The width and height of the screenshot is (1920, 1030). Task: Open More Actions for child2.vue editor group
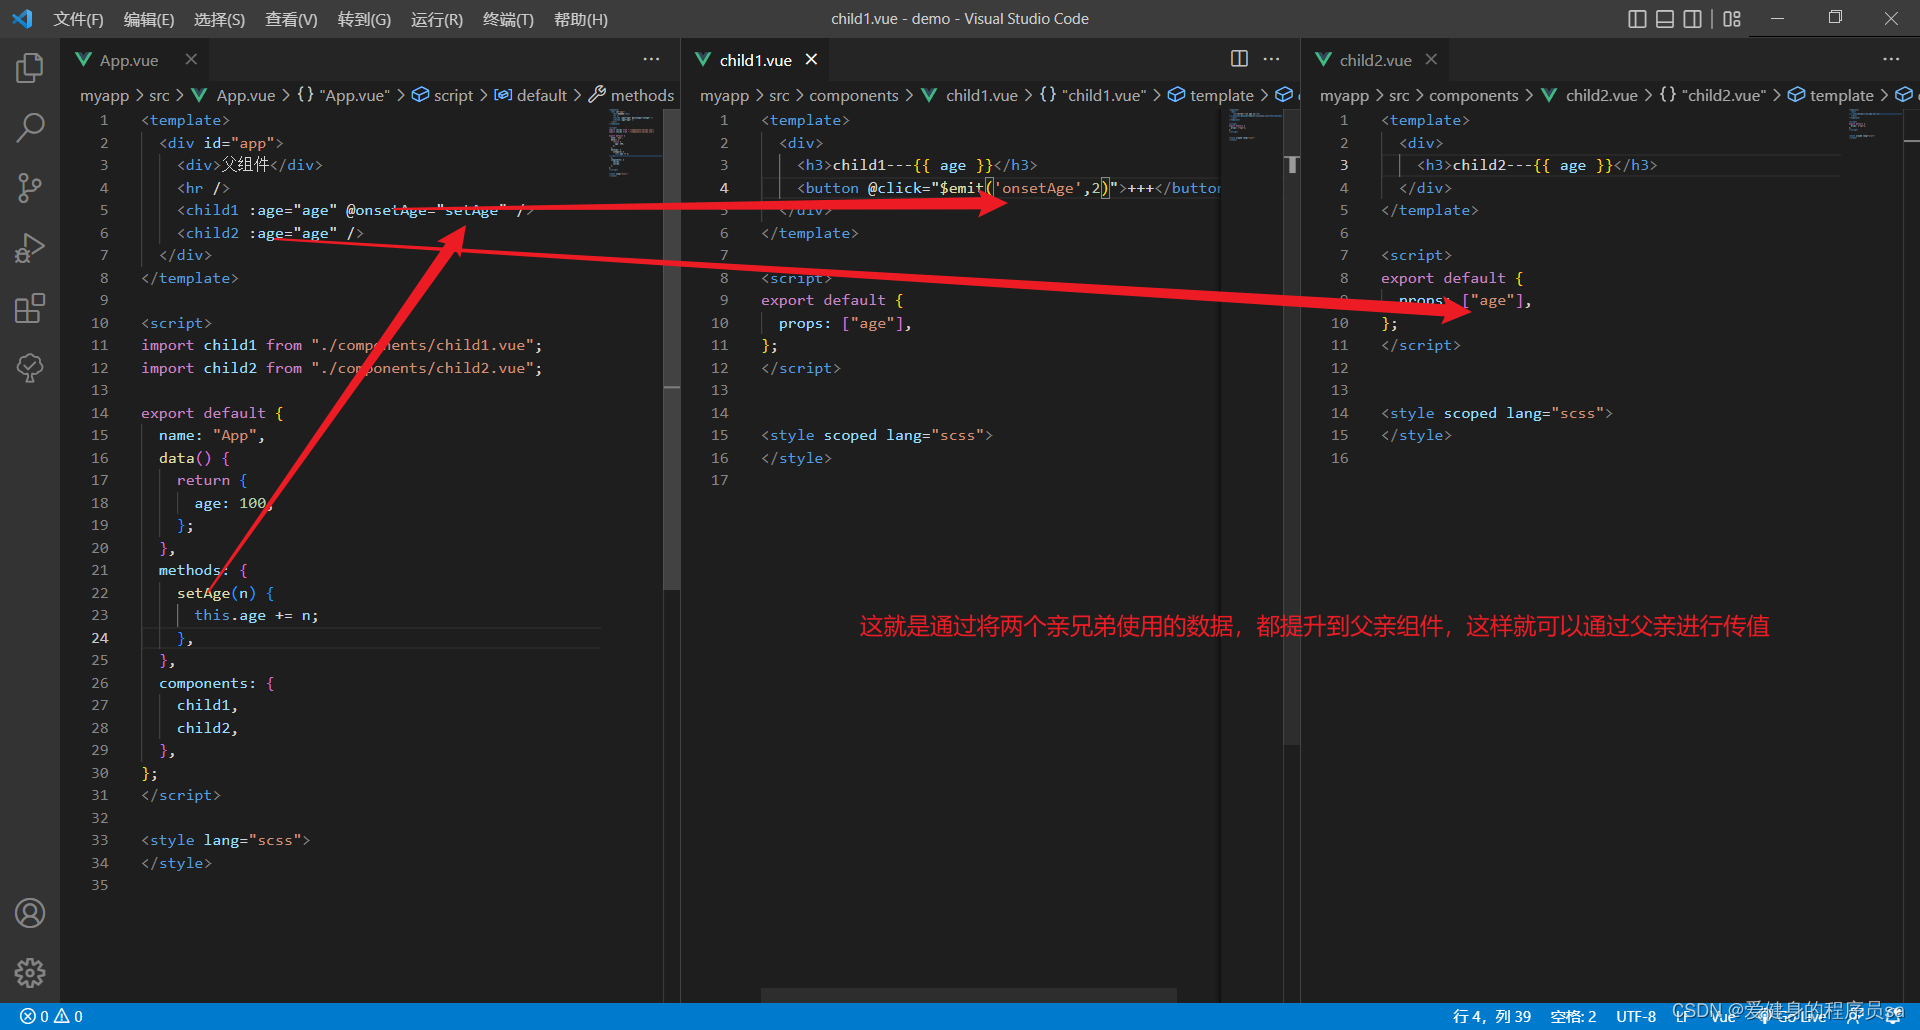(1891, 59)
